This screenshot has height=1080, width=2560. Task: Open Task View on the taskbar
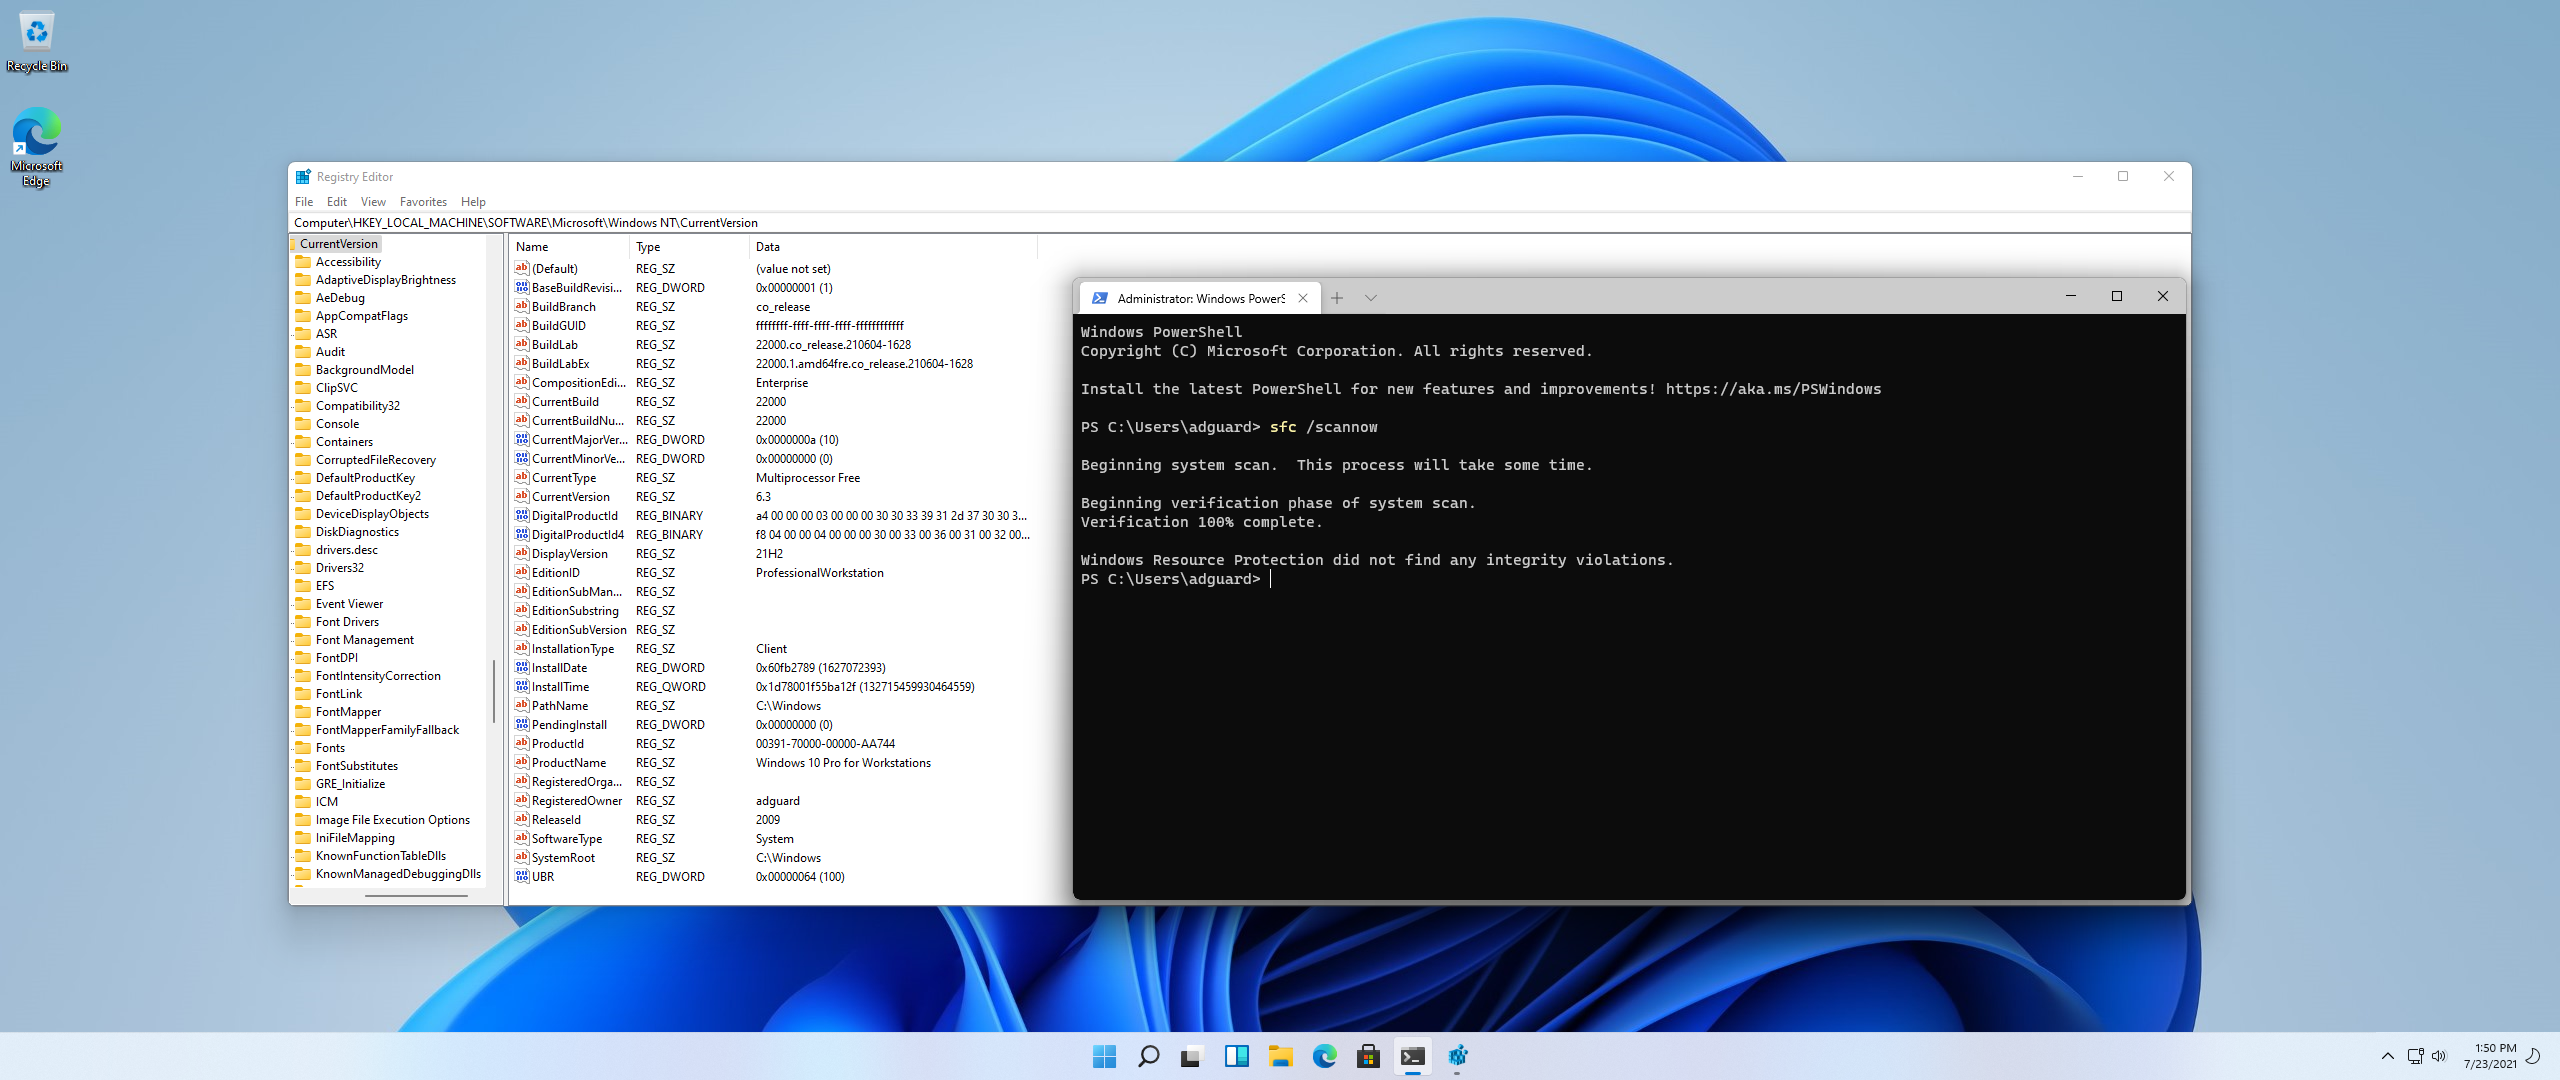coord(1192,1056)
